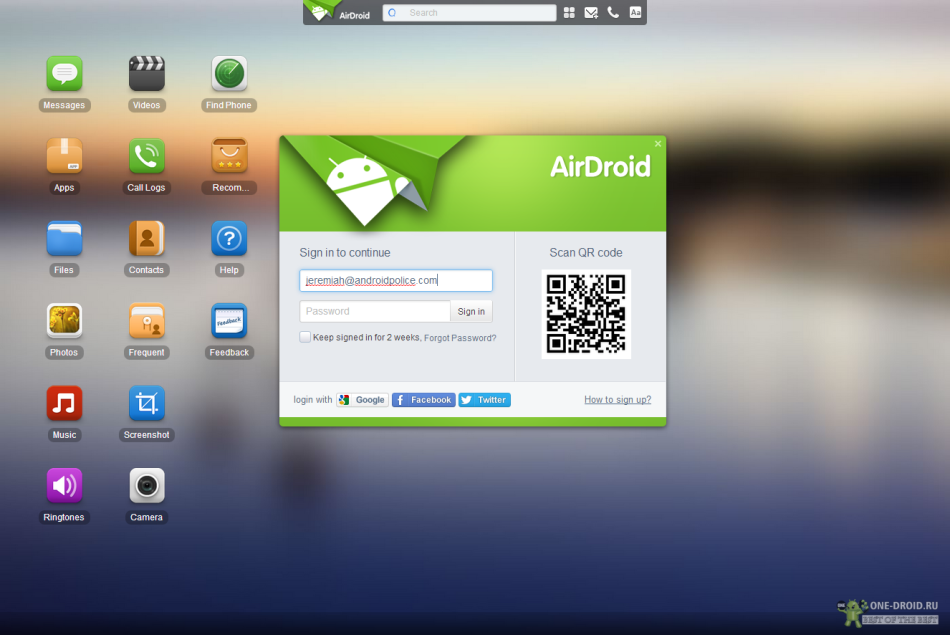Open the apps grid icon in top bar
The height and width of the screenshot is (635, 950).
569,13
